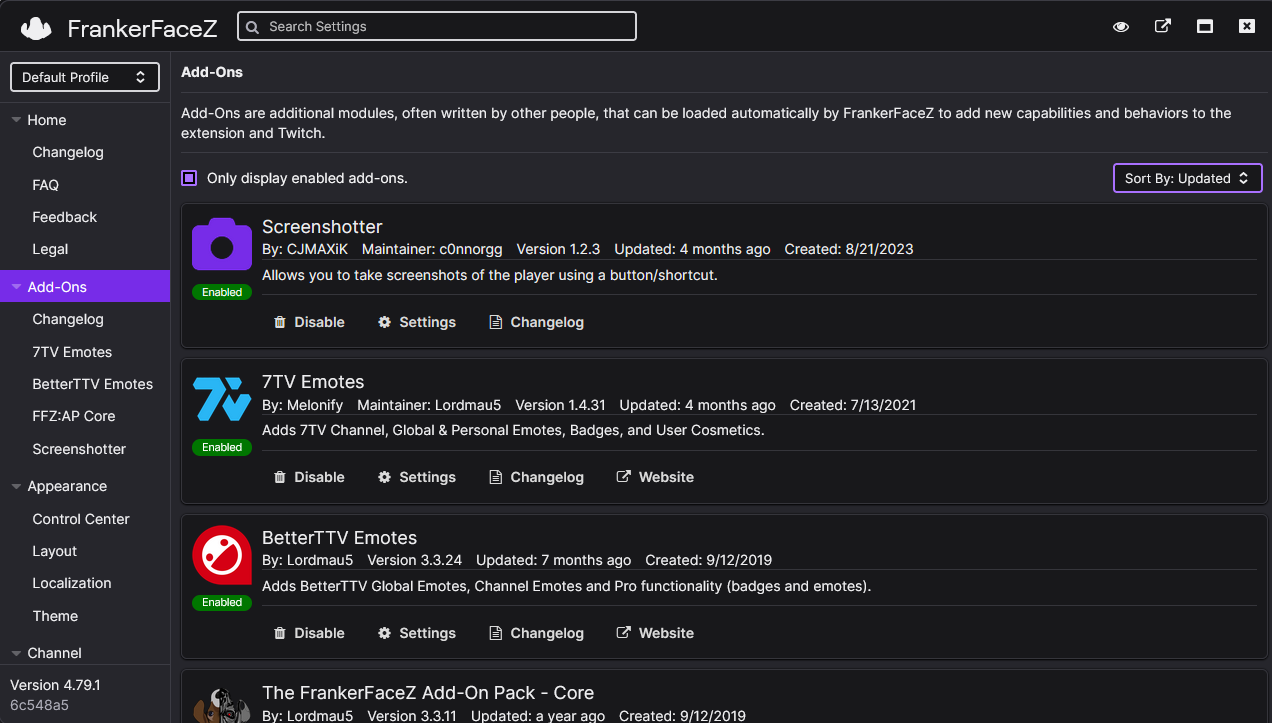Open Settings for the Screenshotter add-on
The image size is (1272, 723).
[x=416, y=322]
